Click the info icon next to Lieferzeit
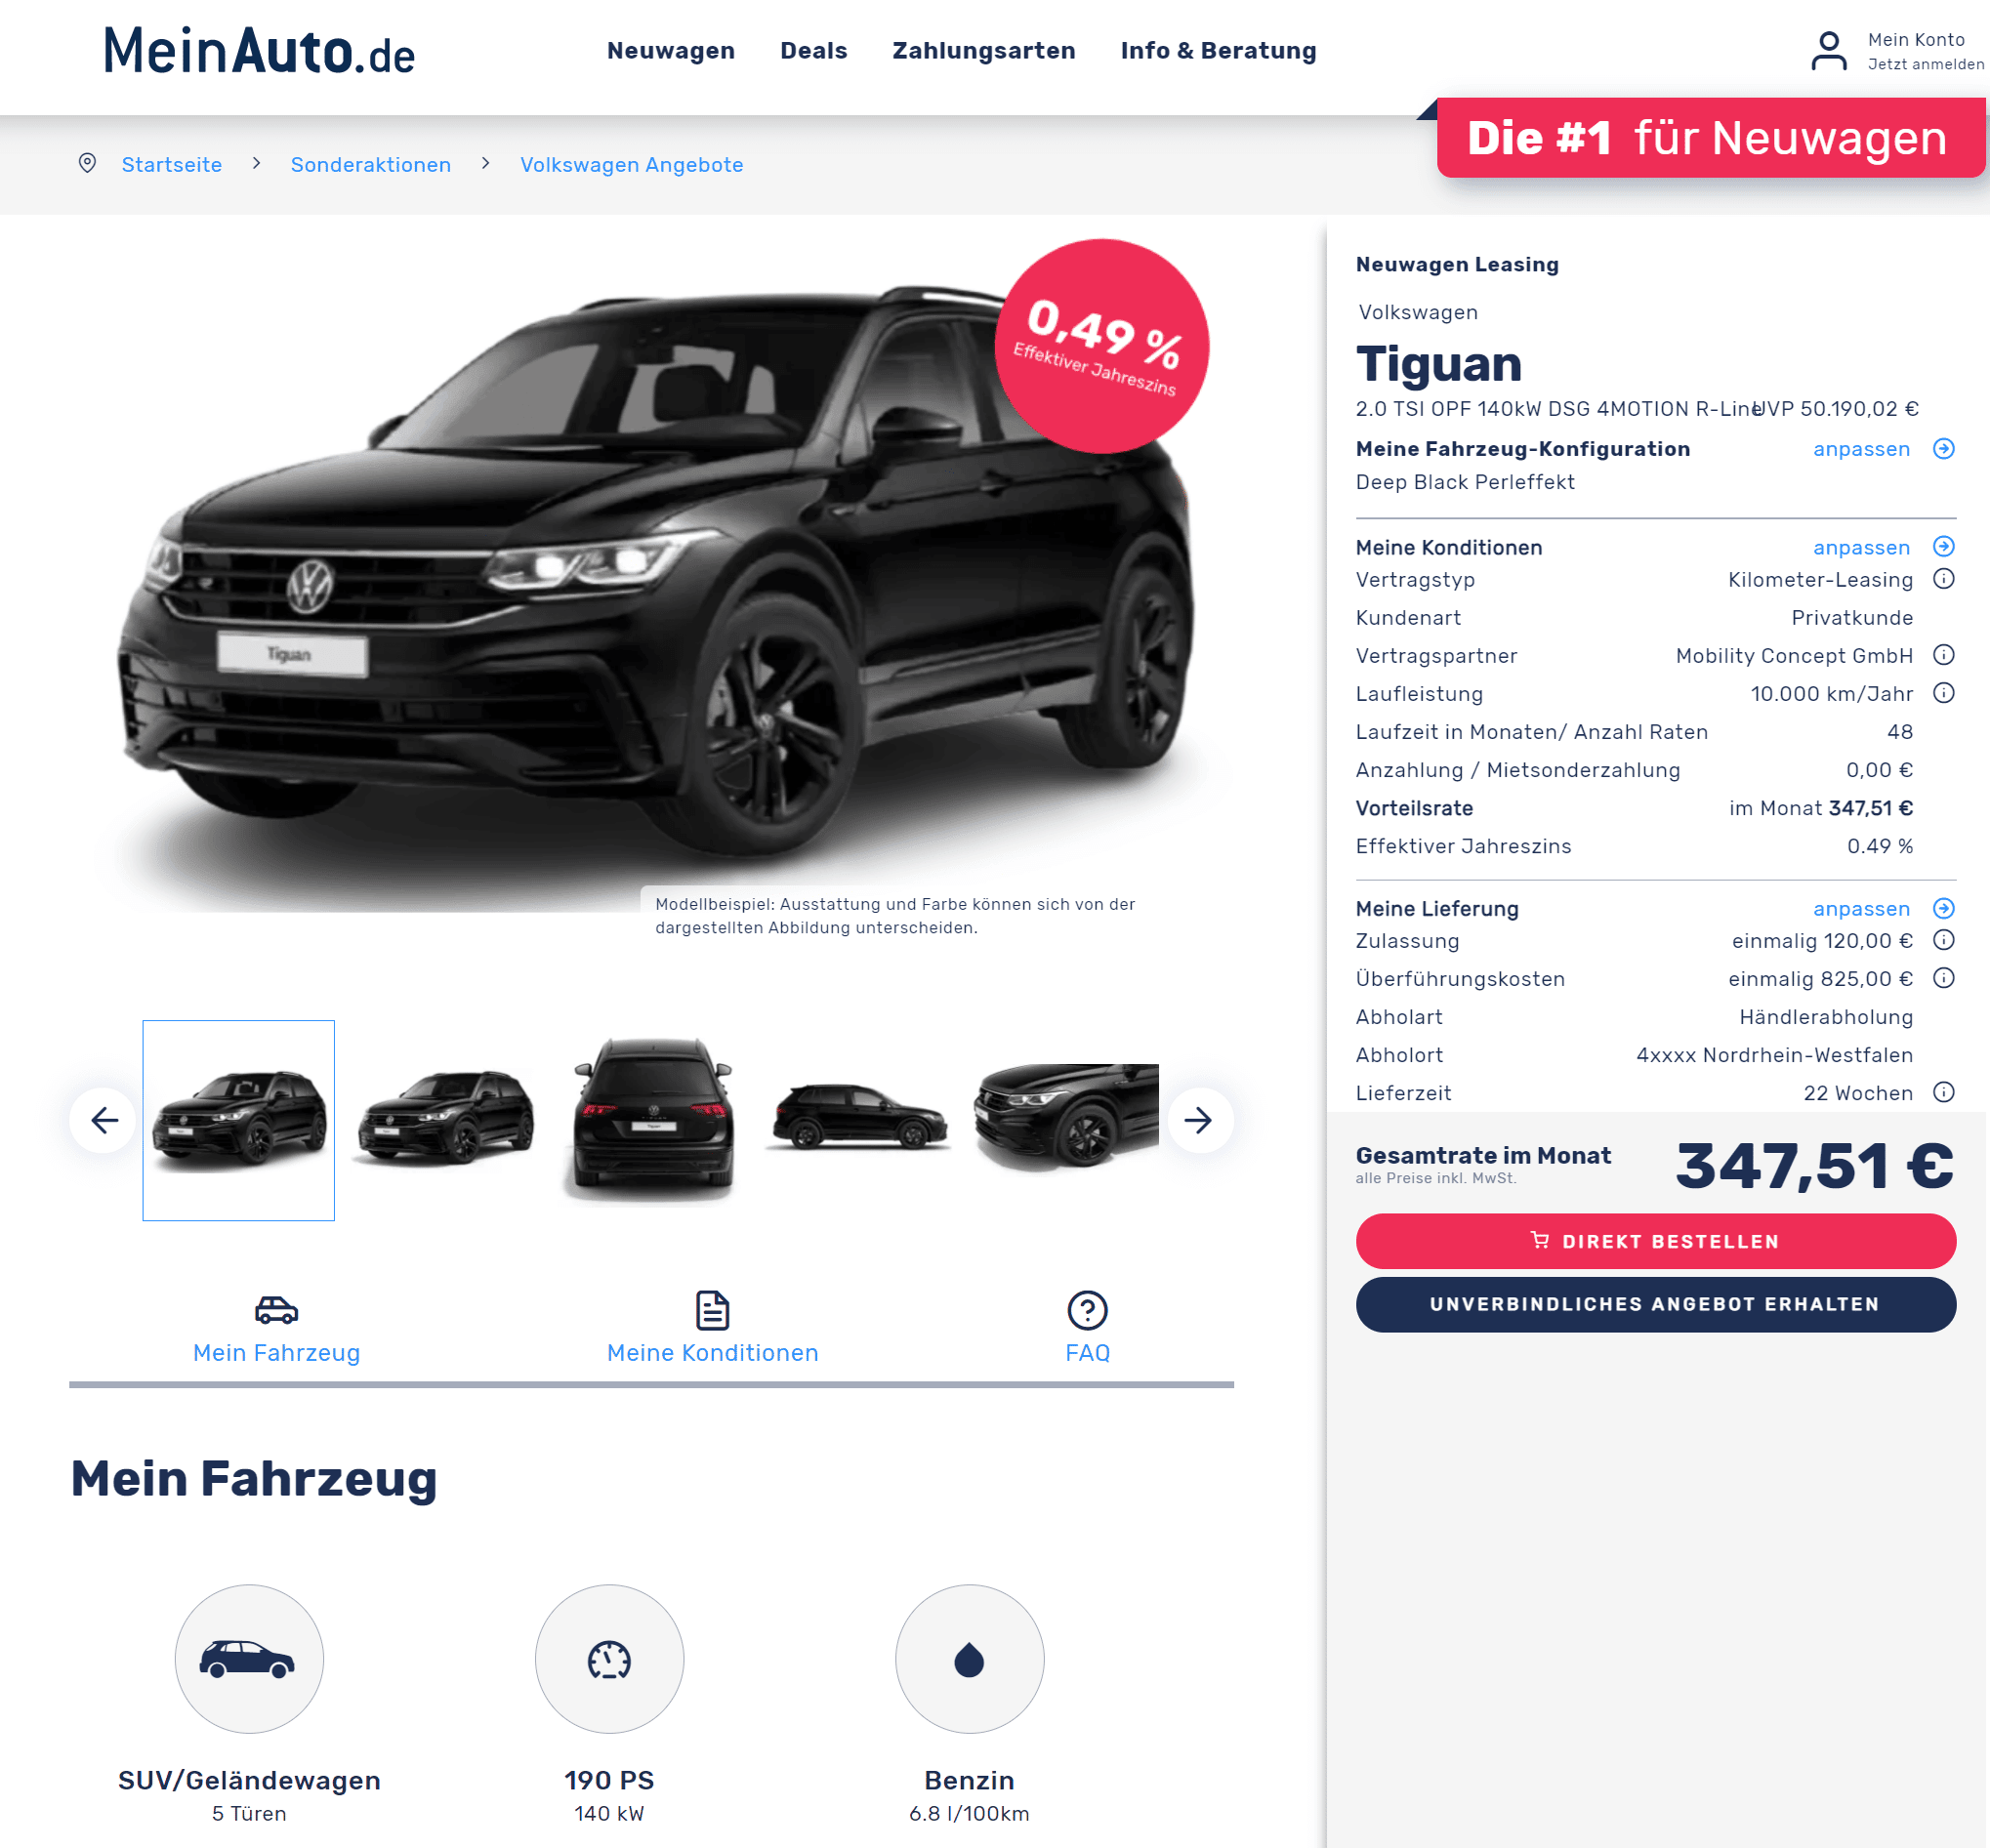 click(x=1943, y=1092)
